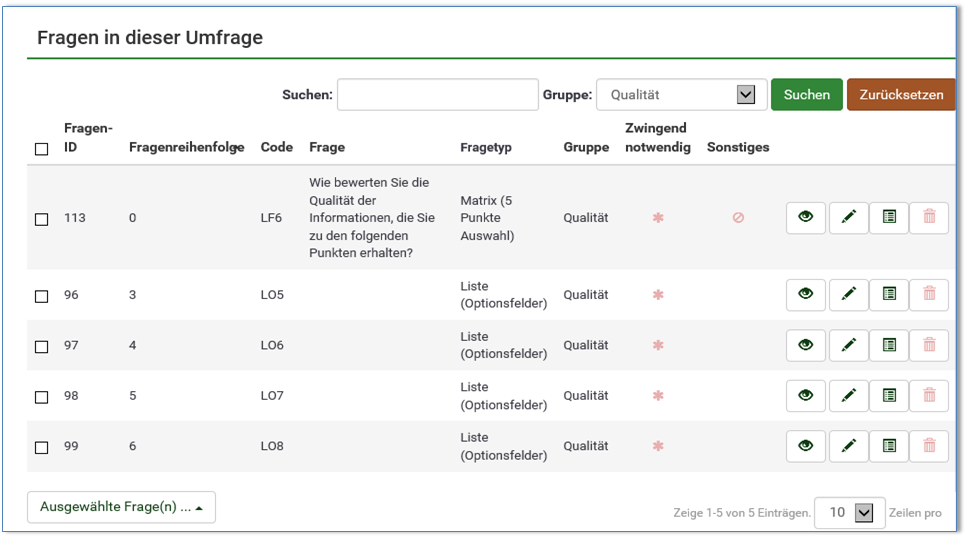Preview question 113 with eye icon
This screenshot has width=967, height=538.
(805, 217)
